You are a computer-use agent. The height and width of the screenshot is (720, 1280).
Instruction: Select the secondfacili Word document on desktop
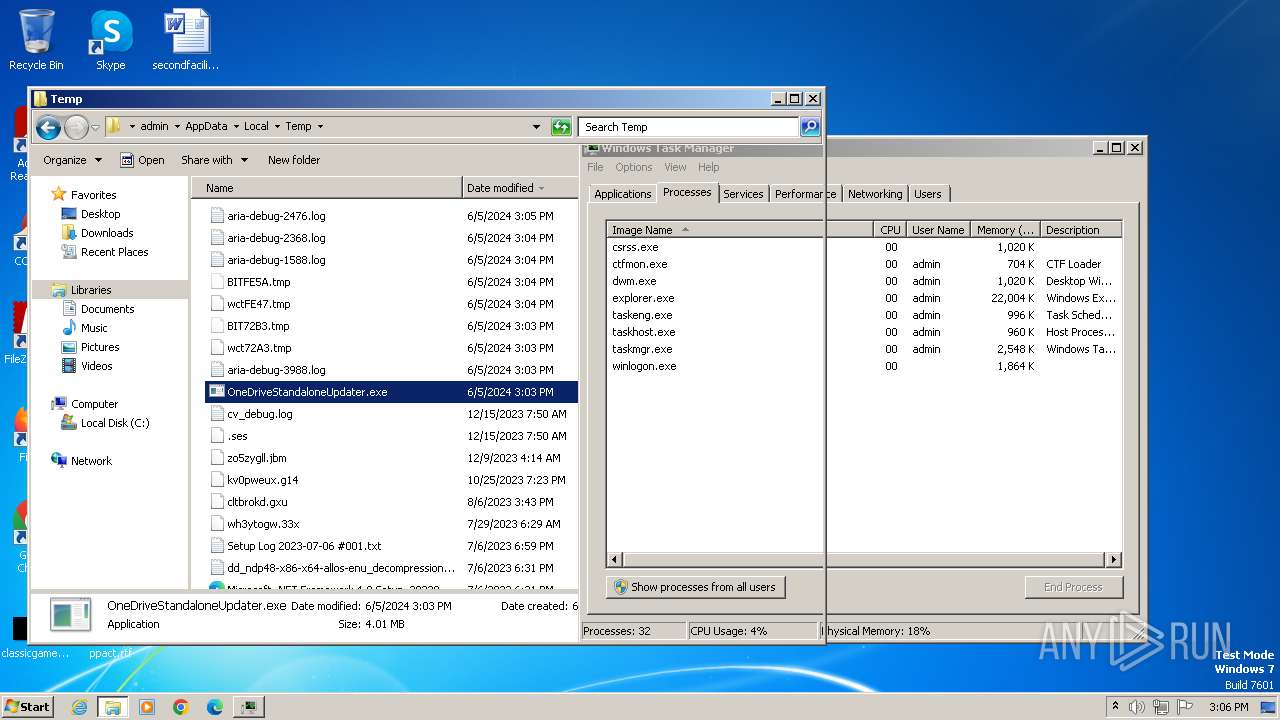(x=186, y=40)
